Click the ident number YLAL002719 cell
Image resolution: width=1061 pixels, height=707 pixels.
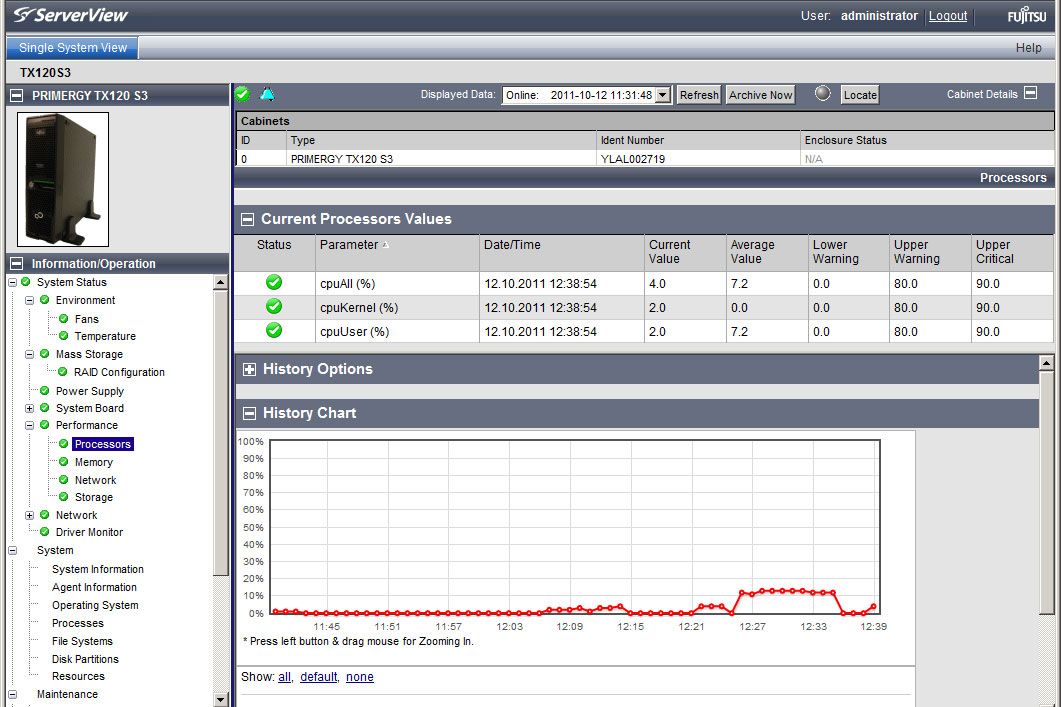(x=698, y=159)
